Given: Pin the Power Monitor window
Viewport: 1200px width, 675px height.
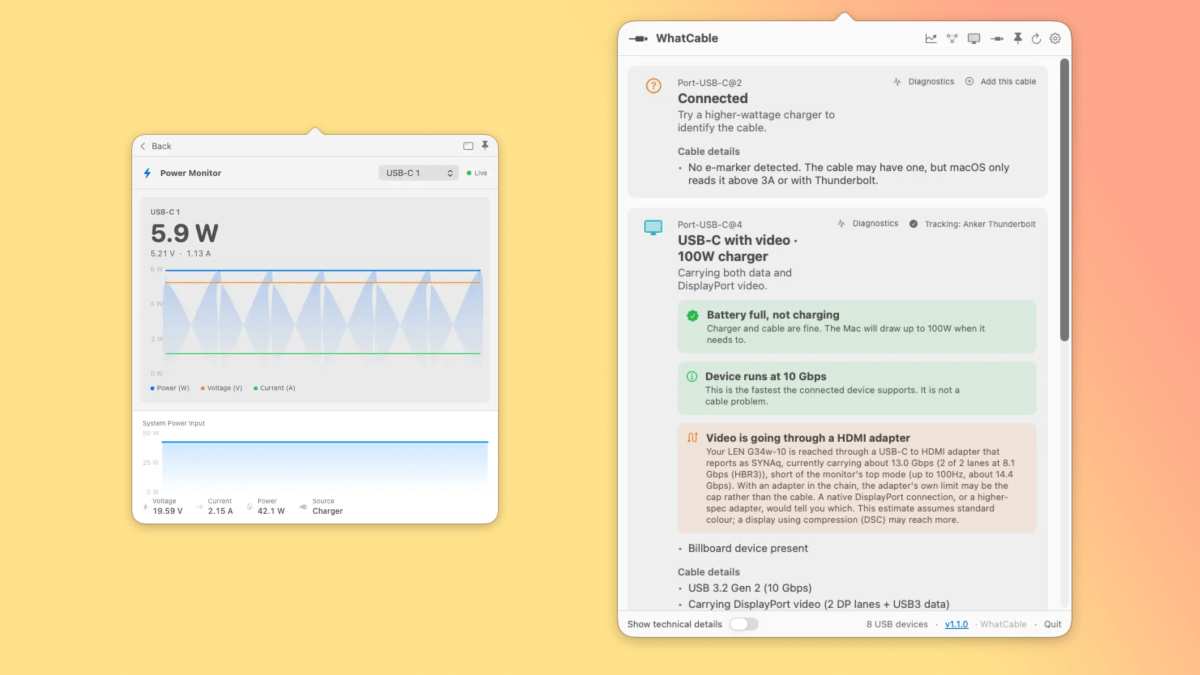Looking at the screenshot, I should click(x=485, y=146).
